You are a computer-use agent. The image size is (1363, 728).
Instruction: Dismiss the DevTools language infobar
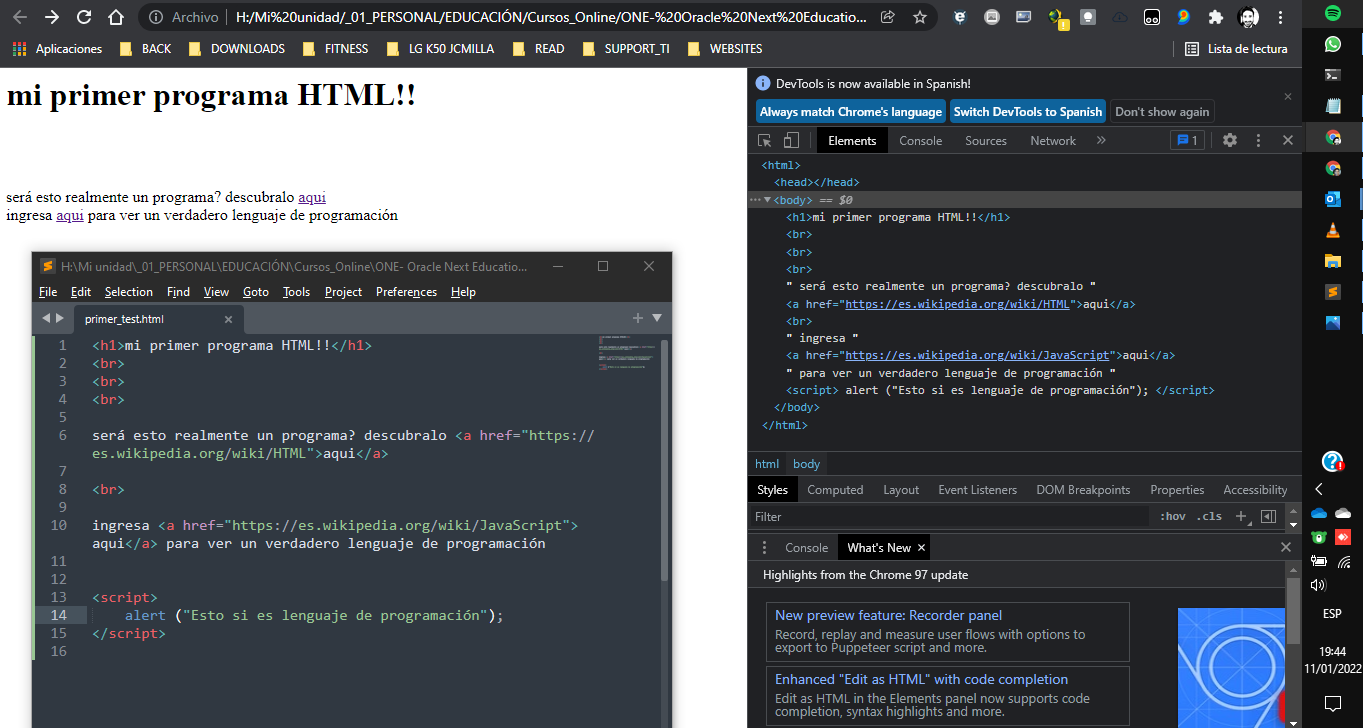(1288, 97)
